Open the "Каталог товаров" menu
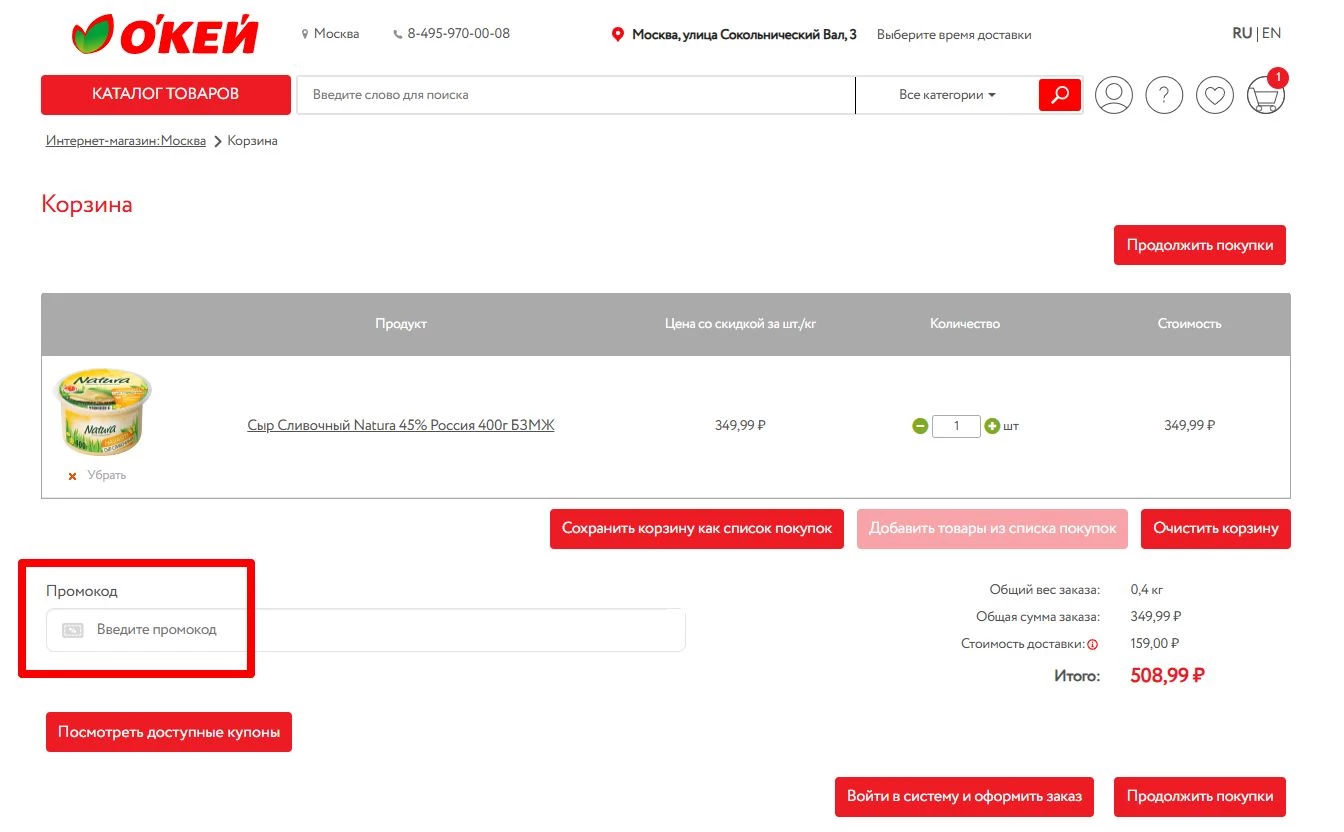The image size is (1344, 832). tap(166, 94)
